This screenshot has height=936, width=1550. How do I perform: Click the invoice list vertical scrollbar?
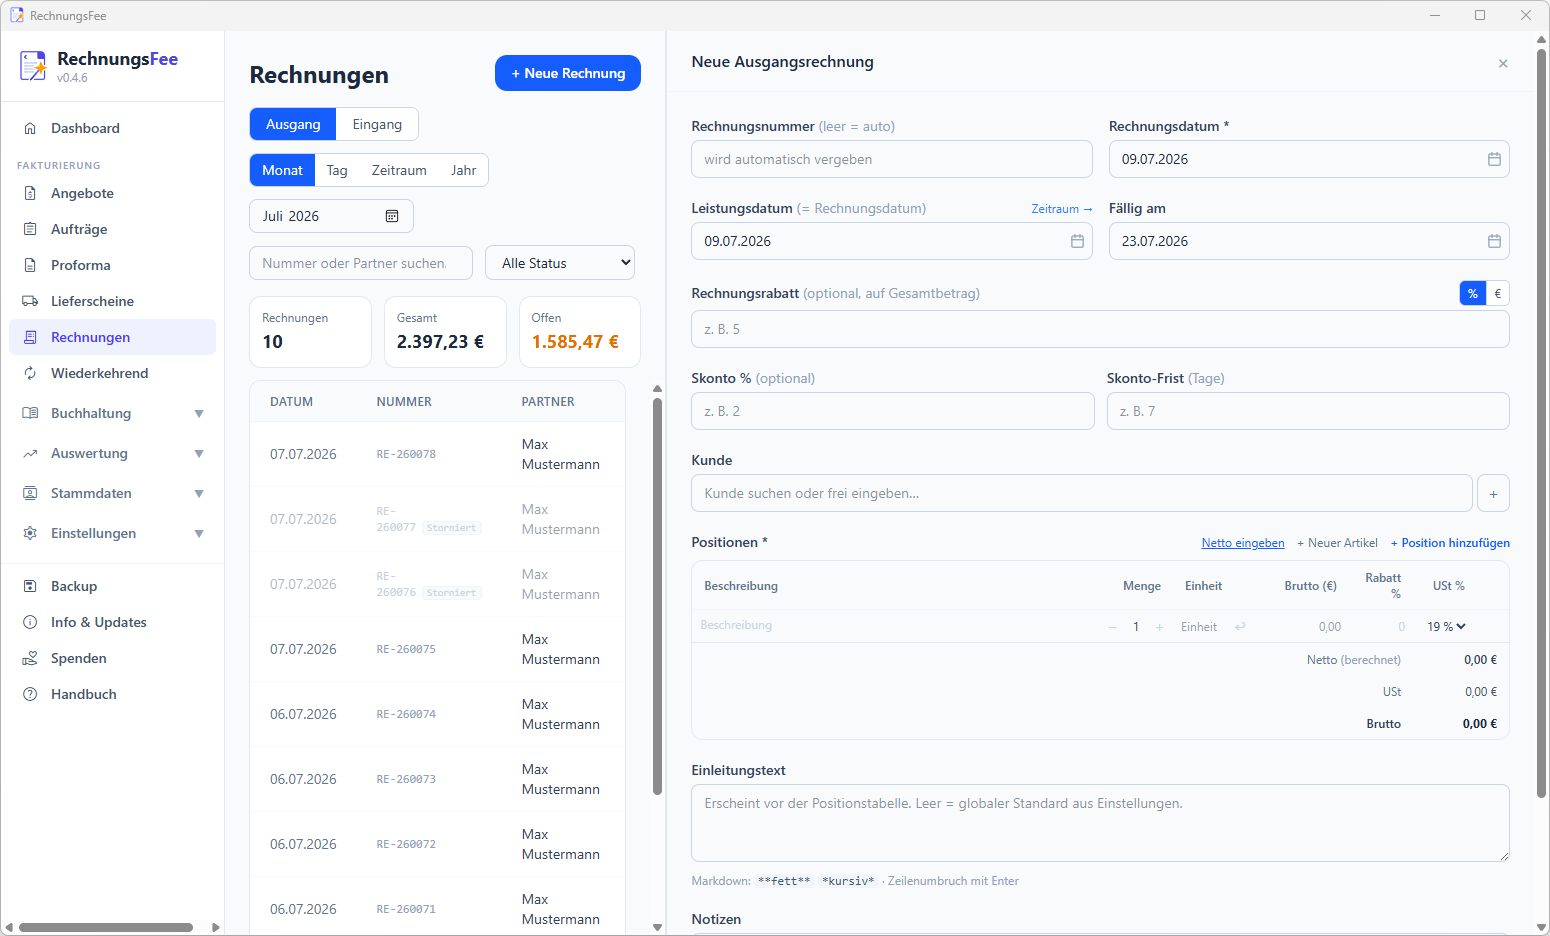(x=657, y=596)
